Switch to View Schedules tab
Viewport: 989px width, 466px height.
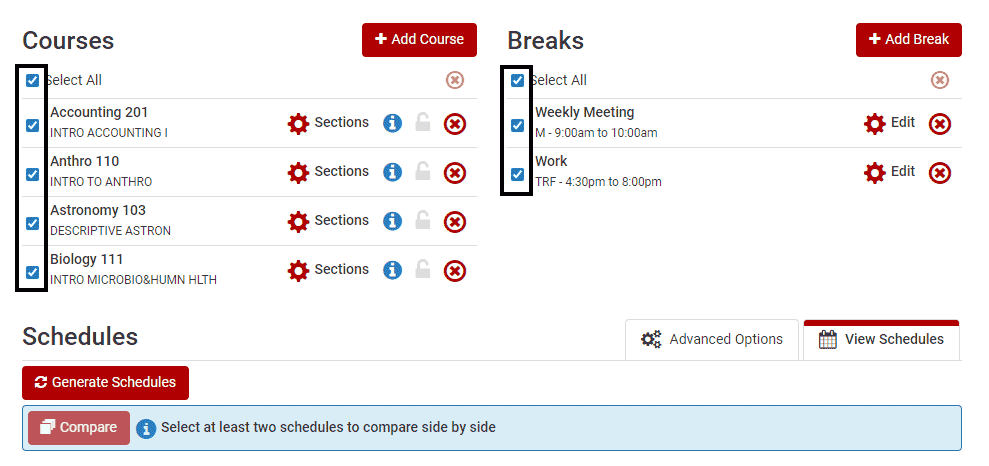[x=881, y=339]
